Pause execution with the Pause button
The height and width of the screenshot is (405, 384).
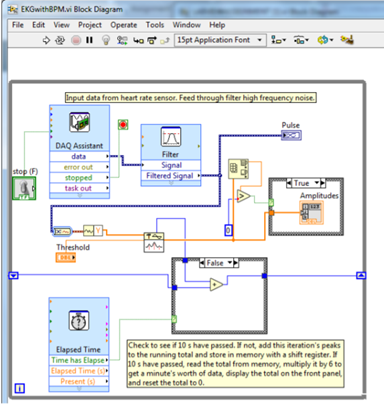[89, 40]
